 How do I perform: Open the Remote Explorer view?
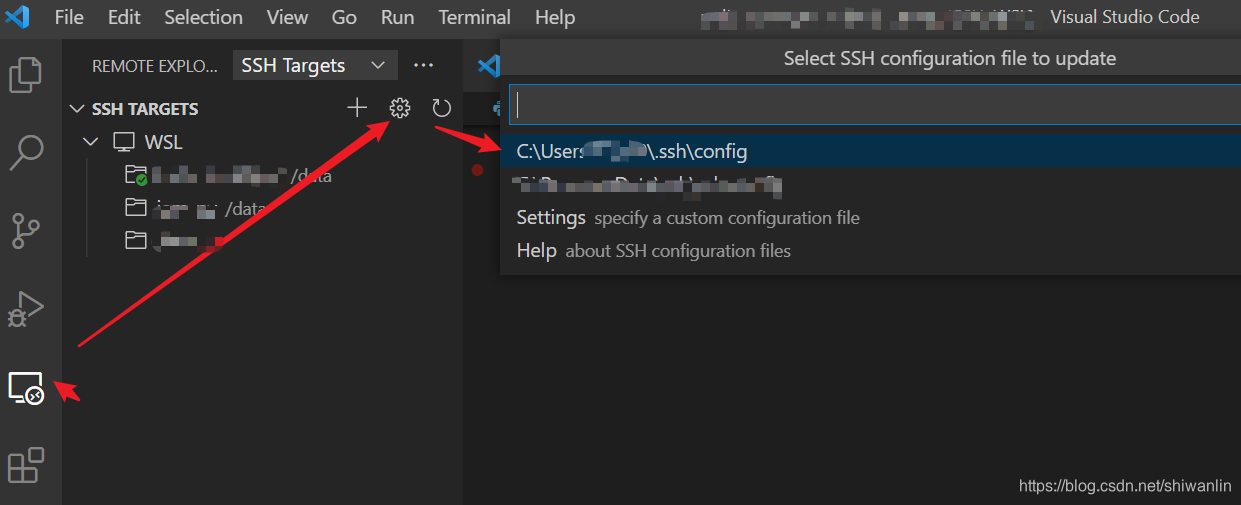click(x=26, y=387)
